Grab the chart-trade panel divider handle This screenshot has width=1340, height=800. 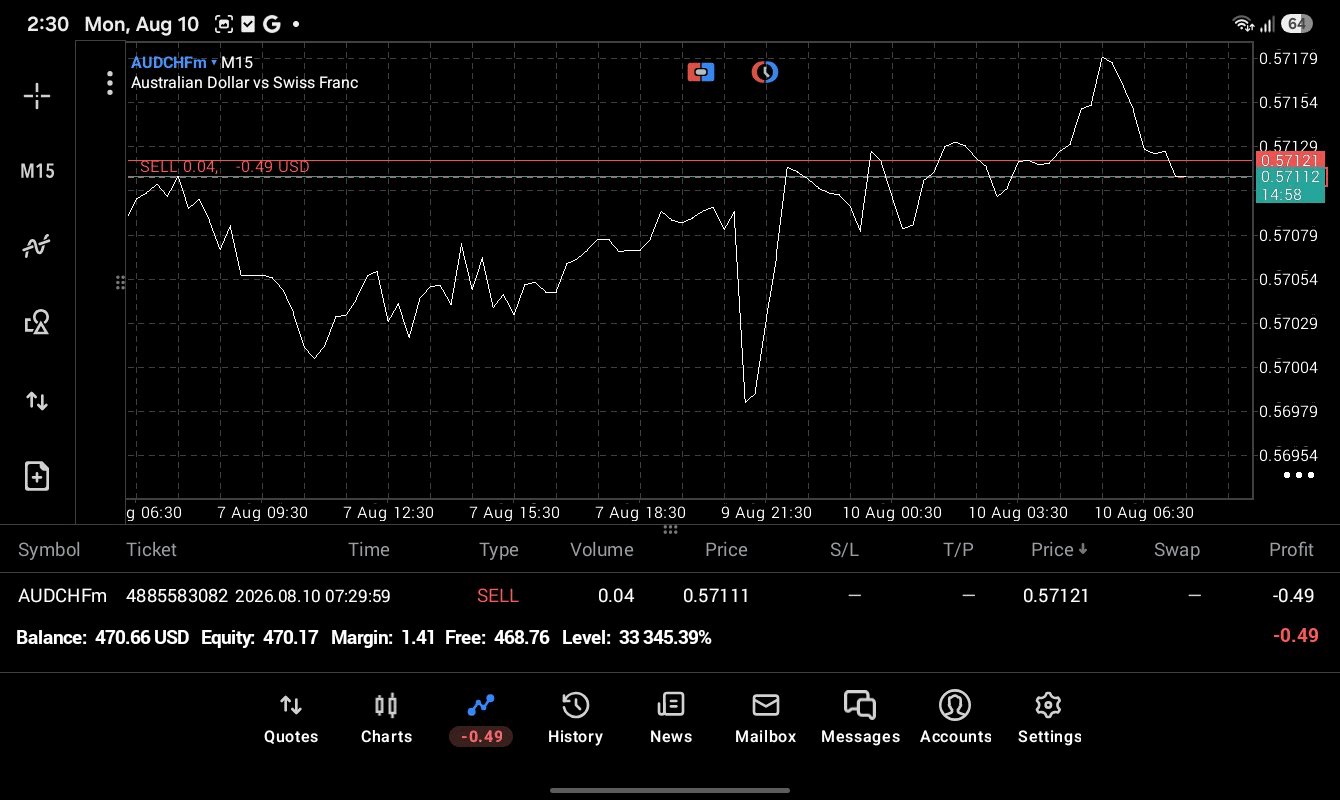click(x=670, y=529)
